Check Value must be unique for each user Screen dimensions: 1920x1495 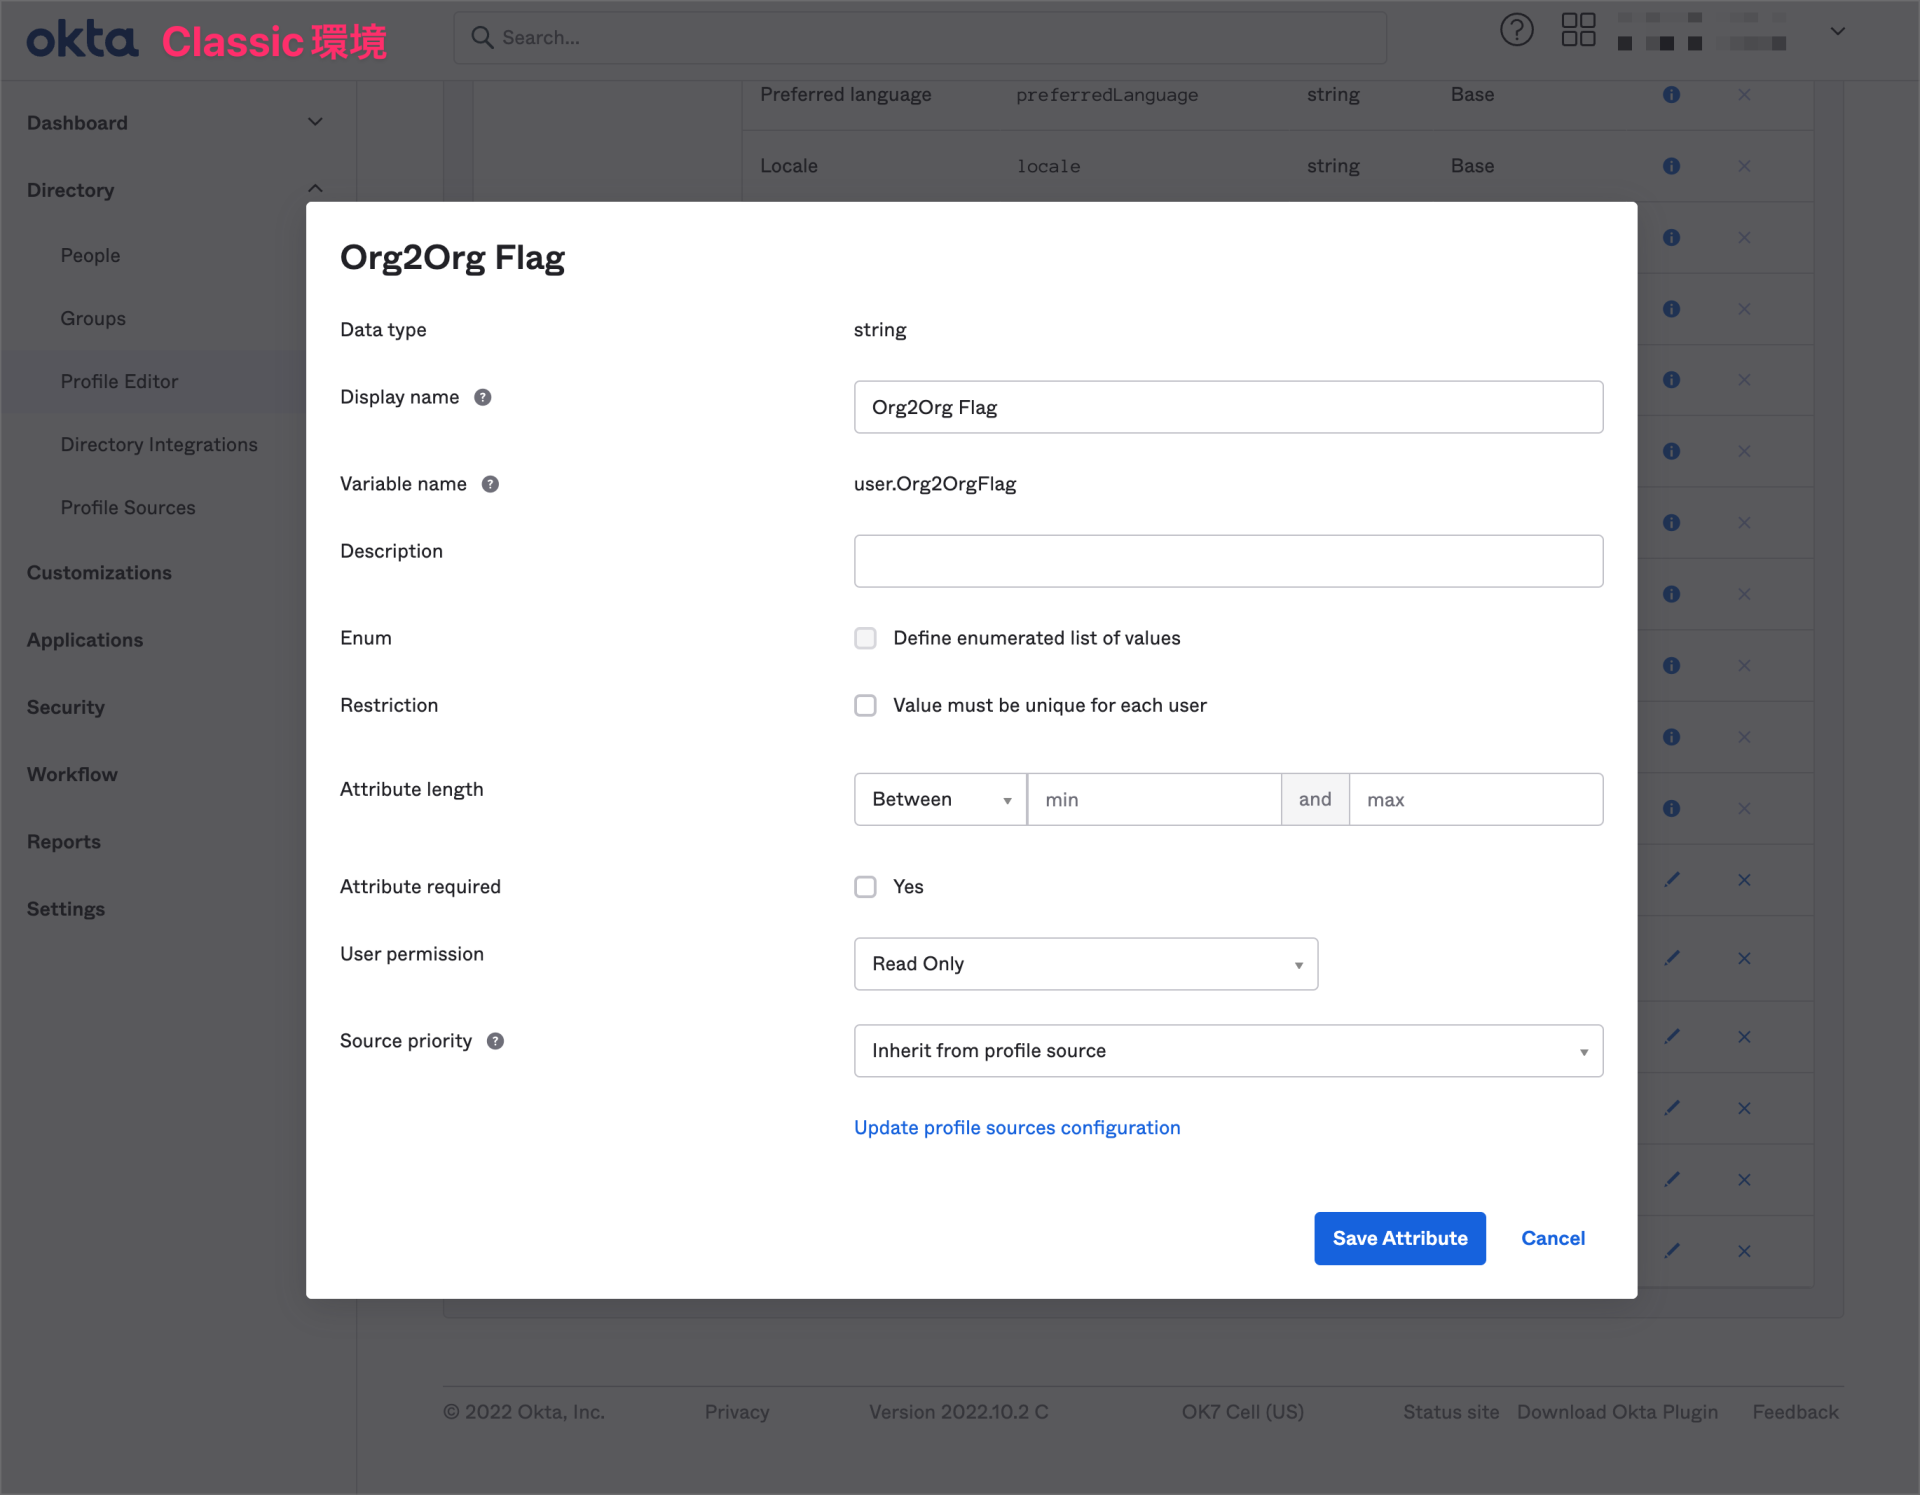(865, 705)
